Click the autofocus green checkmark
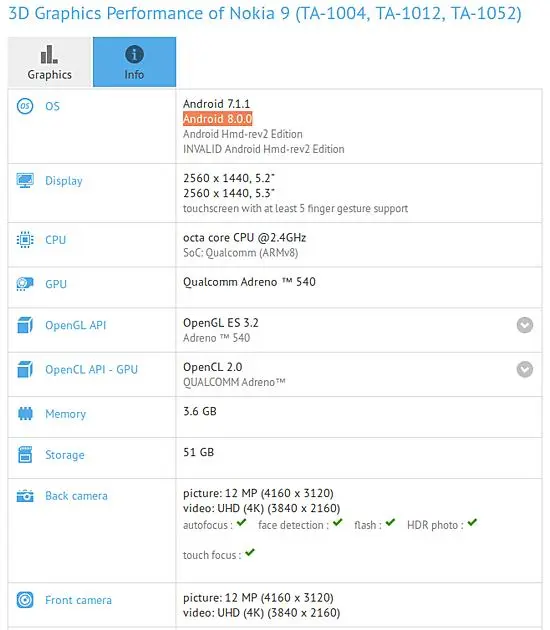 click(x=241, y=523)
